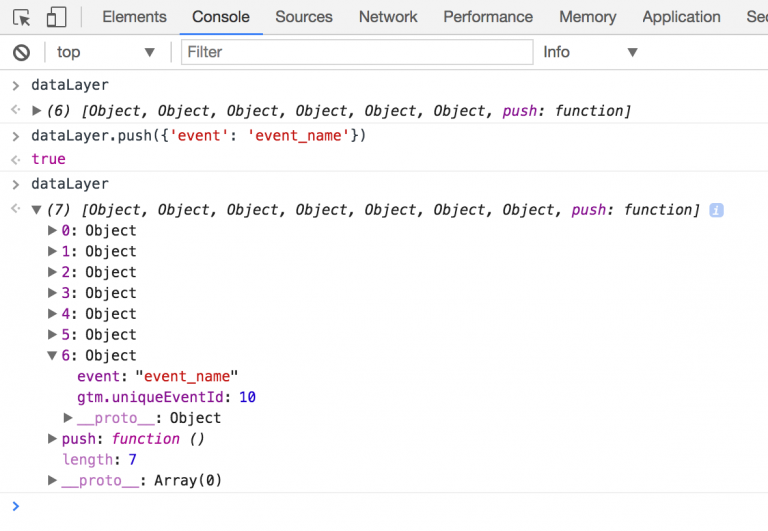Collapse the expanded (7) array result

coord(37,210)
